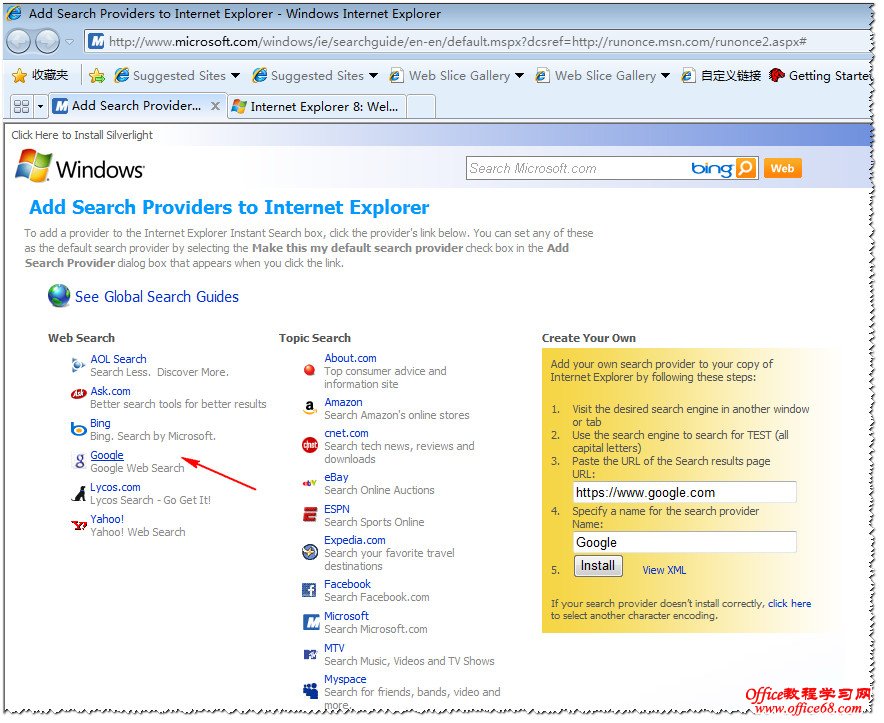
Task: Click the MTV logo icon
Action: pyautogui.click(x=310, y=654)
